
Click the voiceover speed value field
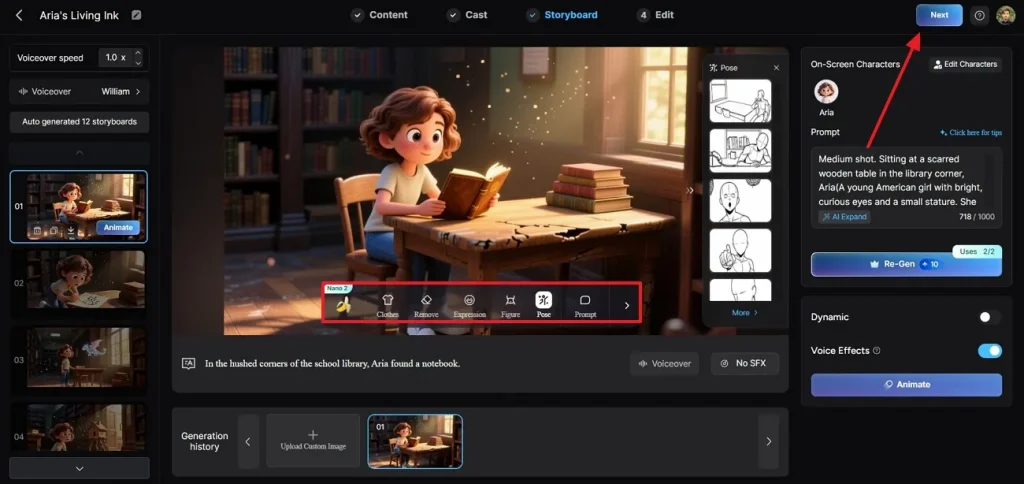pyautogui.click(x=116, y=57)
